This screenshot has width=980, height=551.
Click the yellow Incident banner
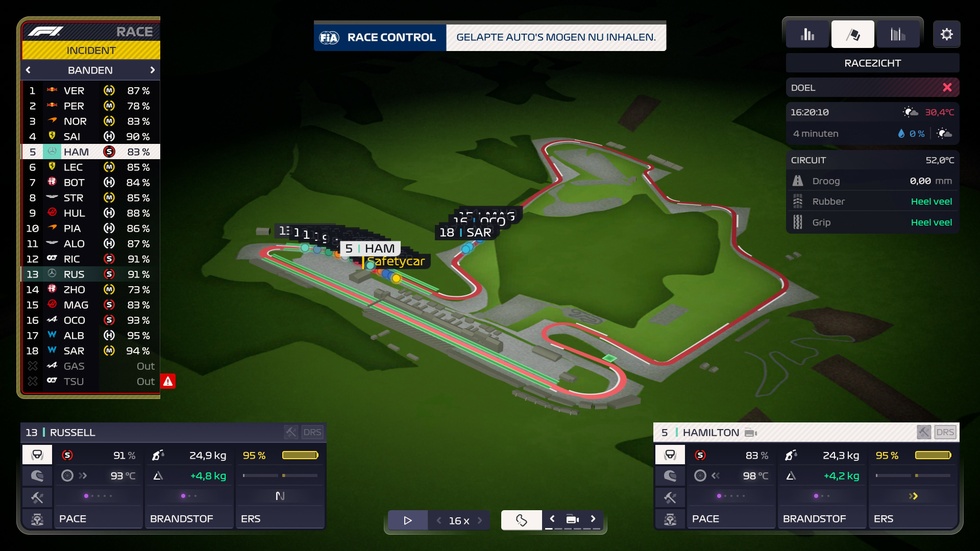point(91,50)
